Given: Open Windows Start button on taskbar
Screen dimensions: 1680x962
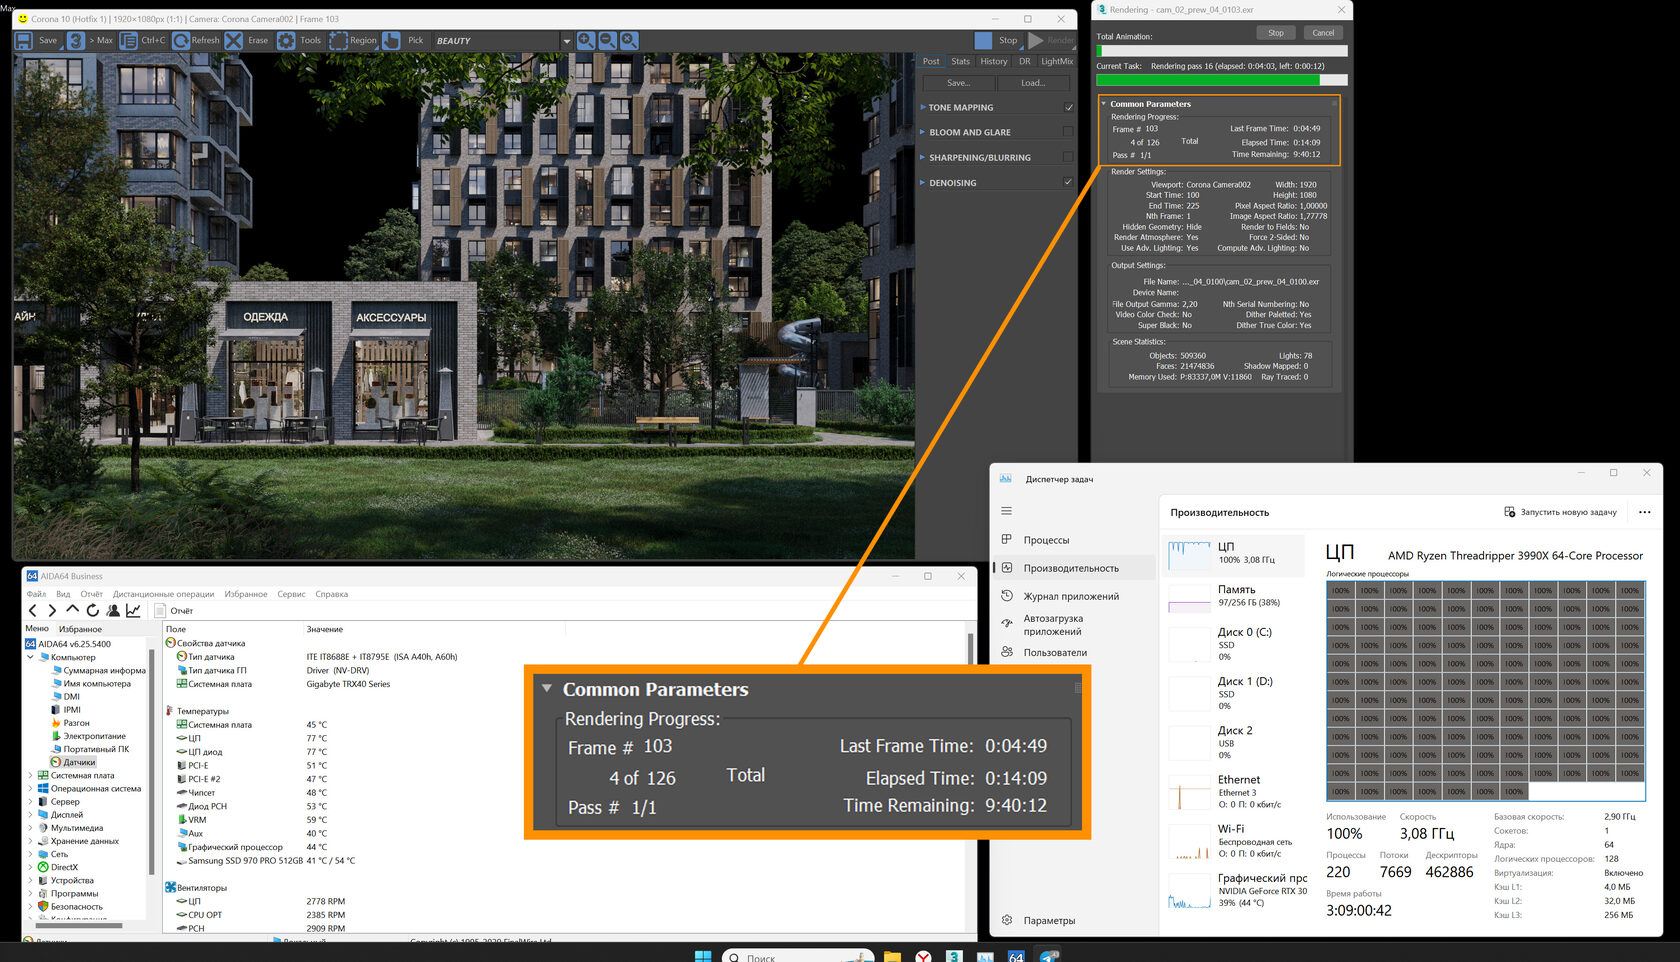Looking at the screenshot, I should tap(703, 956).
